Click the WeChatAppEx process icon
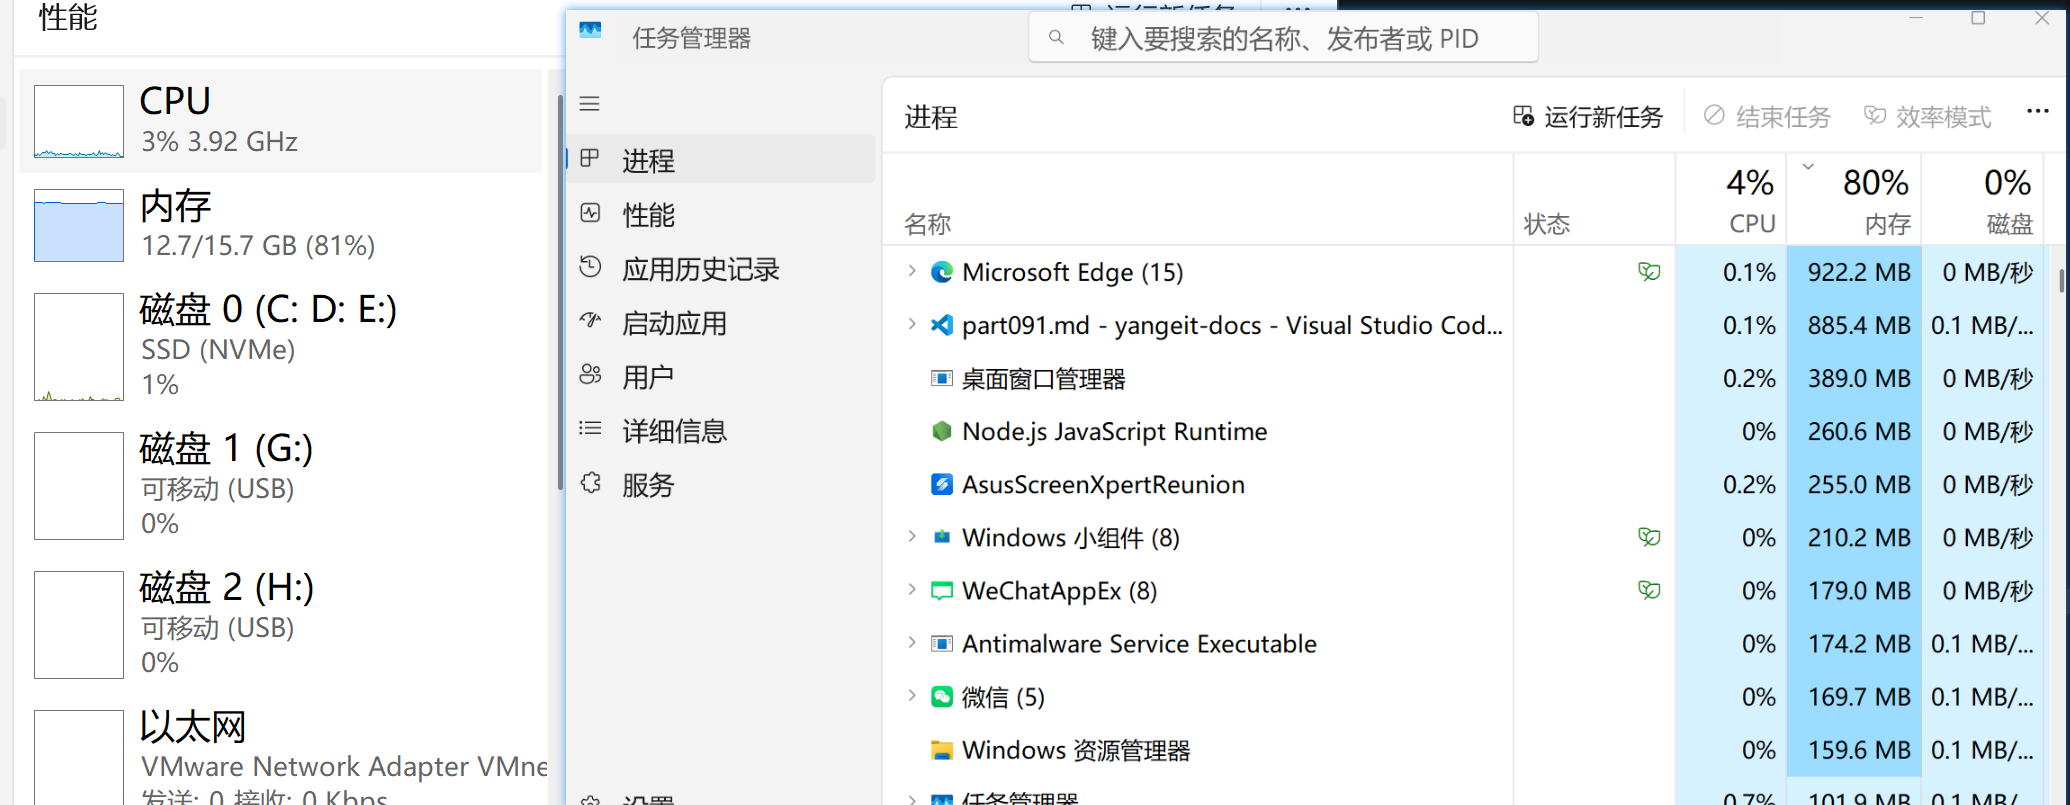The height and width of the screenshot is (805, 2070). [x=941, y=590]
